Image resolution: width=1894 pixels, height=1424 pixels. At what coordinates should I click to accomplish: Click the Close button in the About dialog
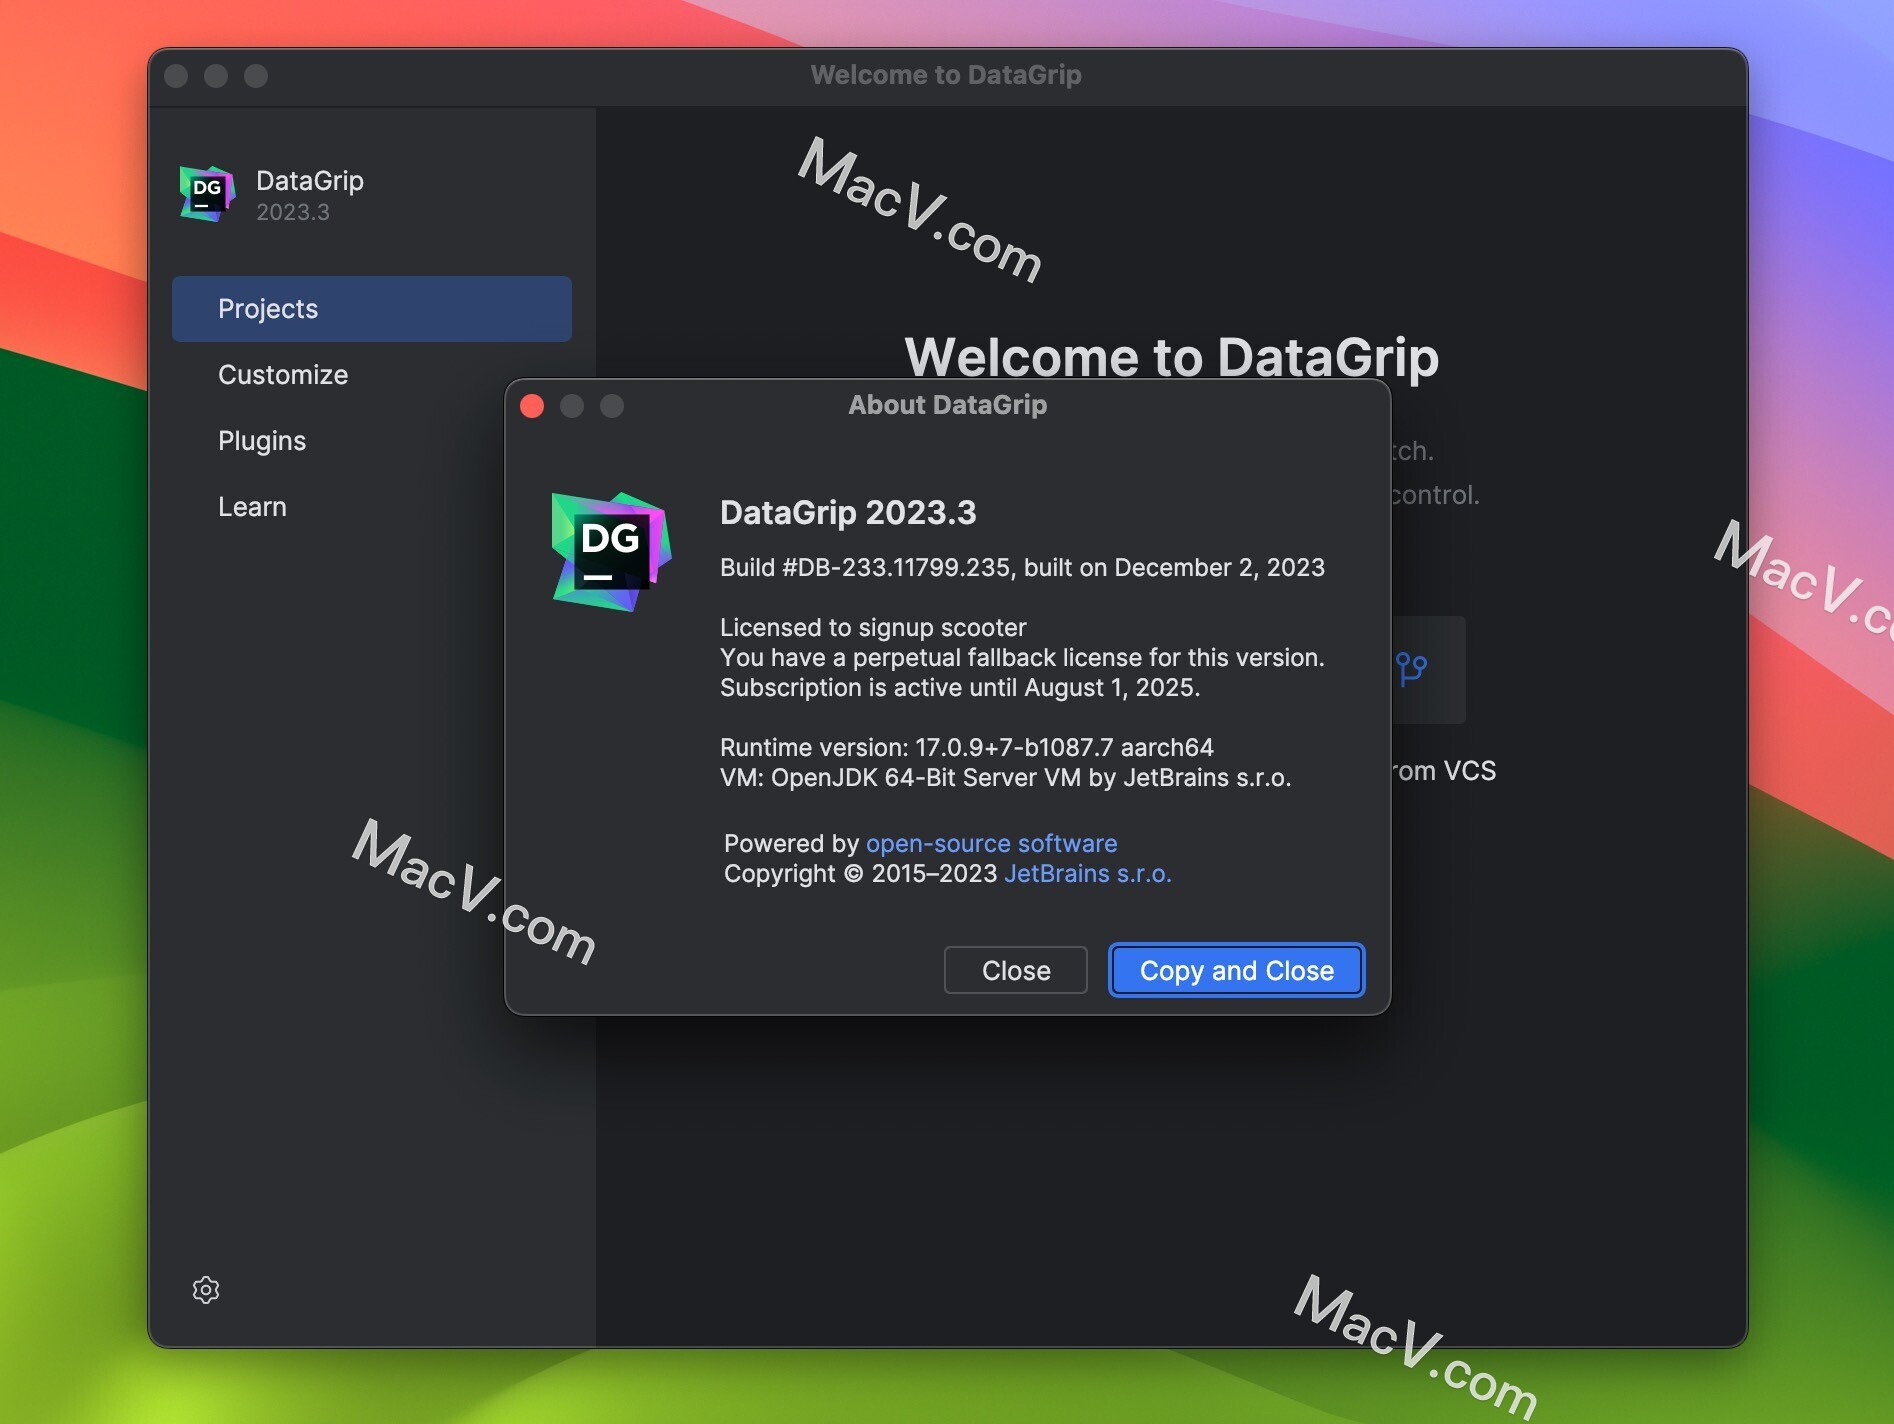[1016, 970]
